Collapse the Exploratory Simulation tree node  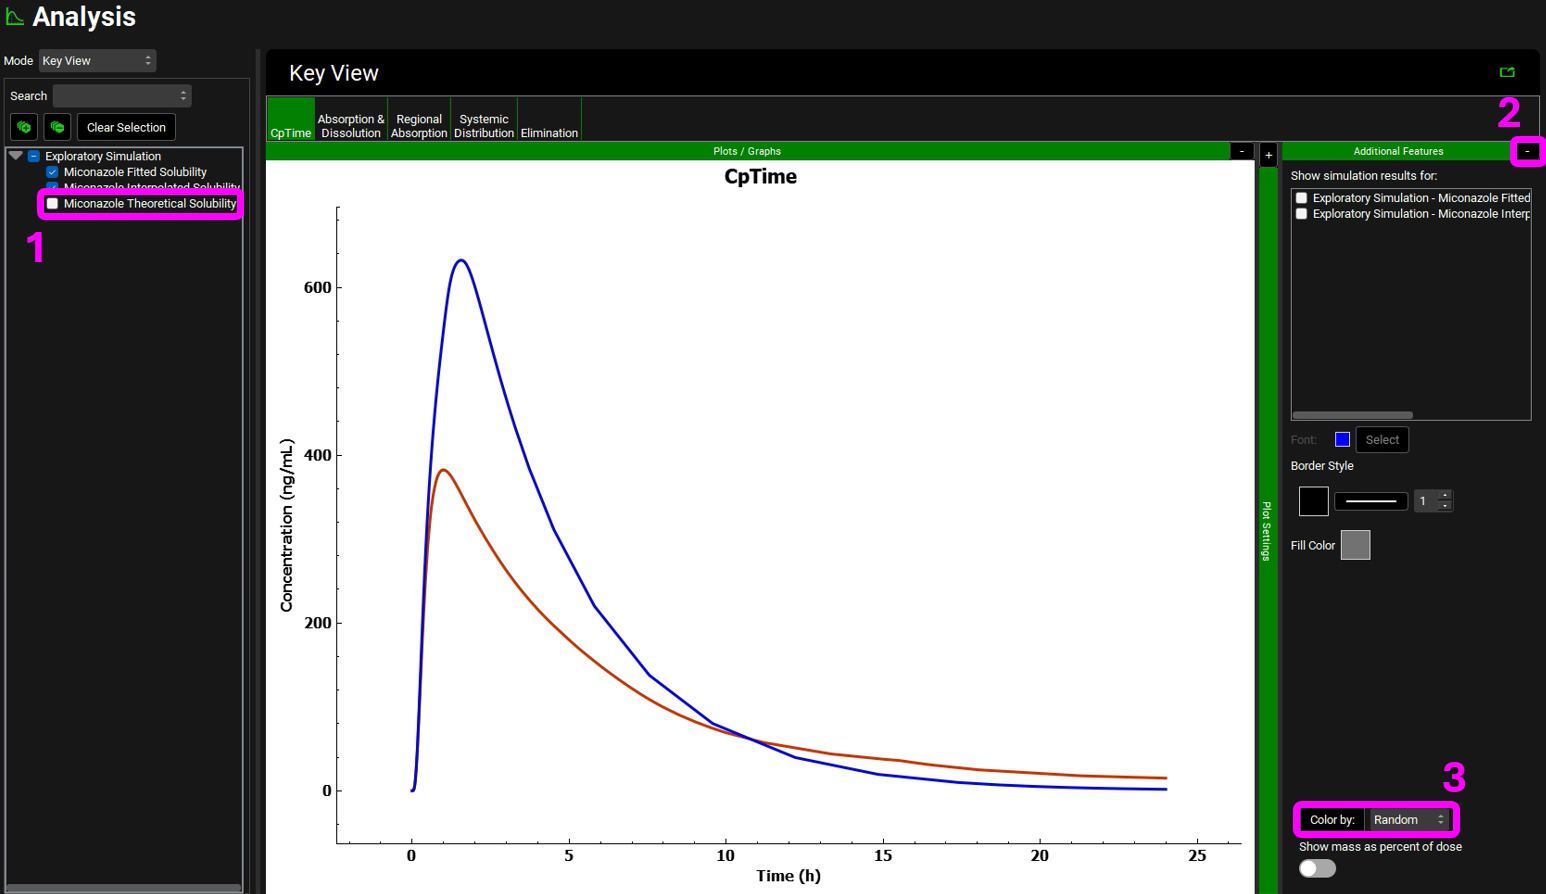coord(16,156)
